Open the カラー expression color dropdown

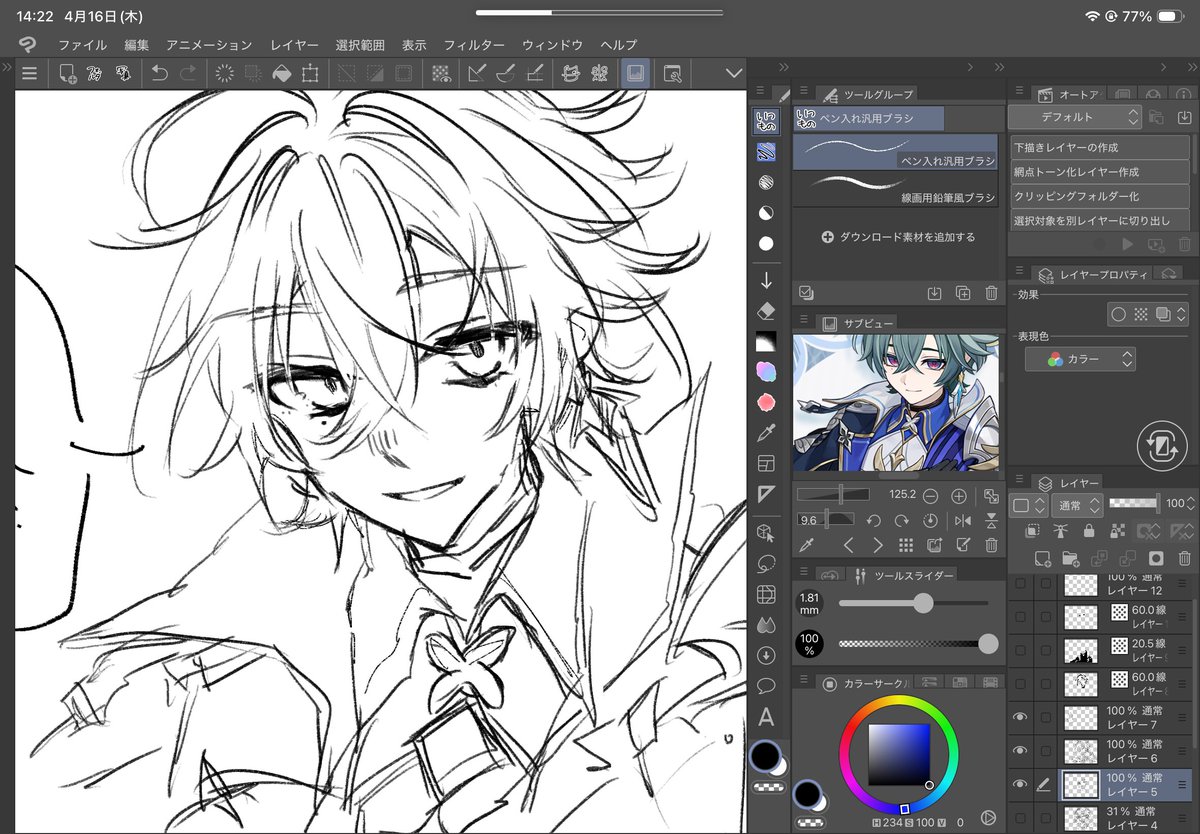1080,360
